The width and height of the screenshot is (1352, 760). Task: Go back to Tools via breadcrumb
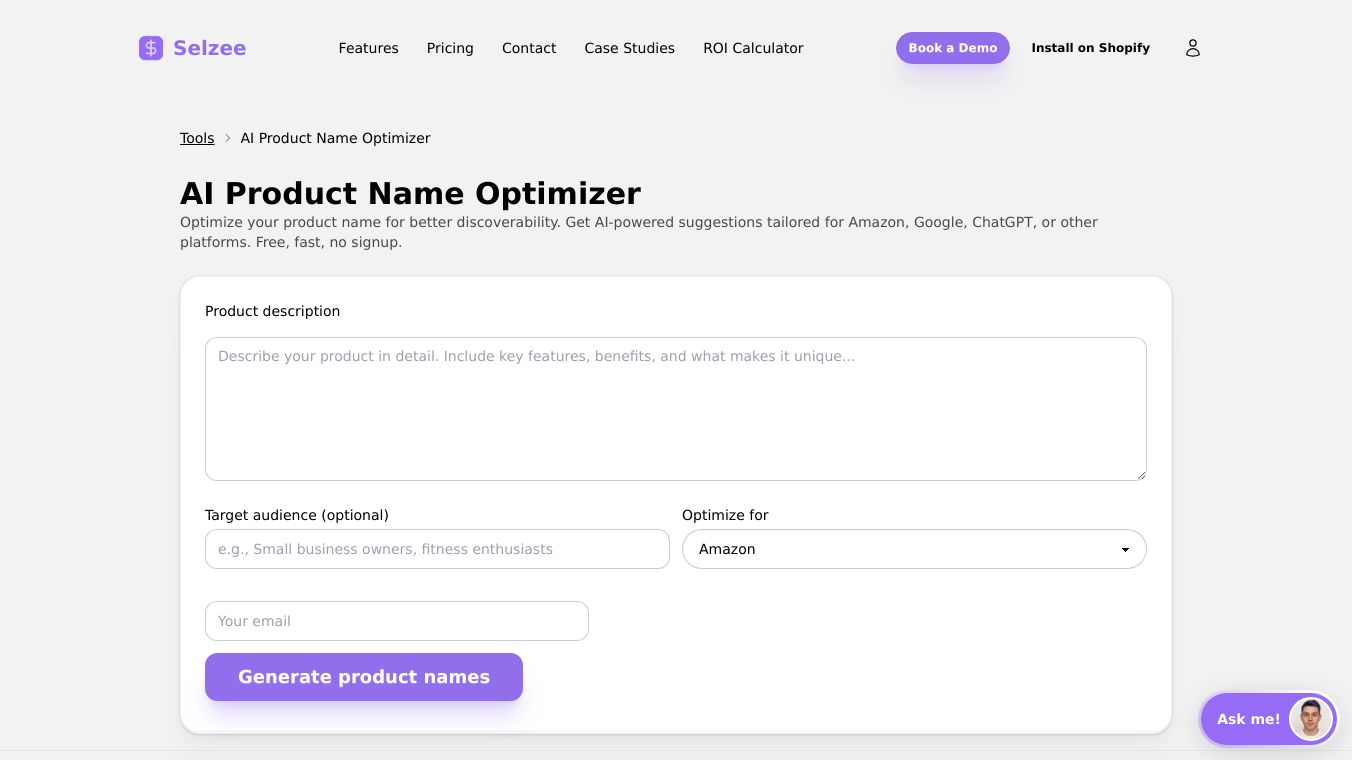(197, 138)
